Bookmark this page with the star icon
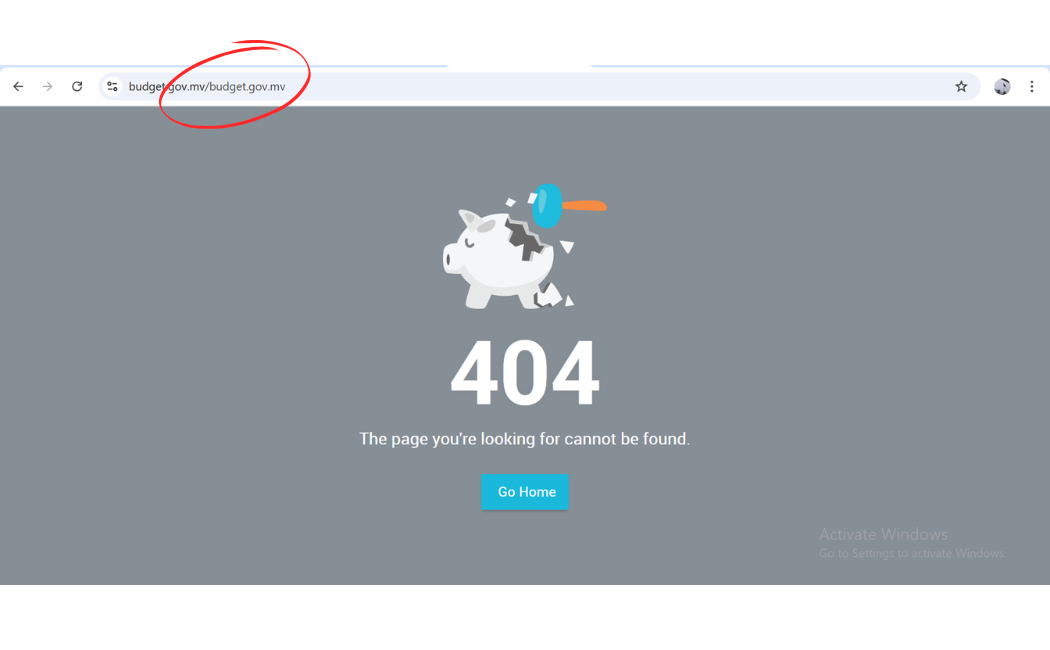 click(x=961, y=86)
